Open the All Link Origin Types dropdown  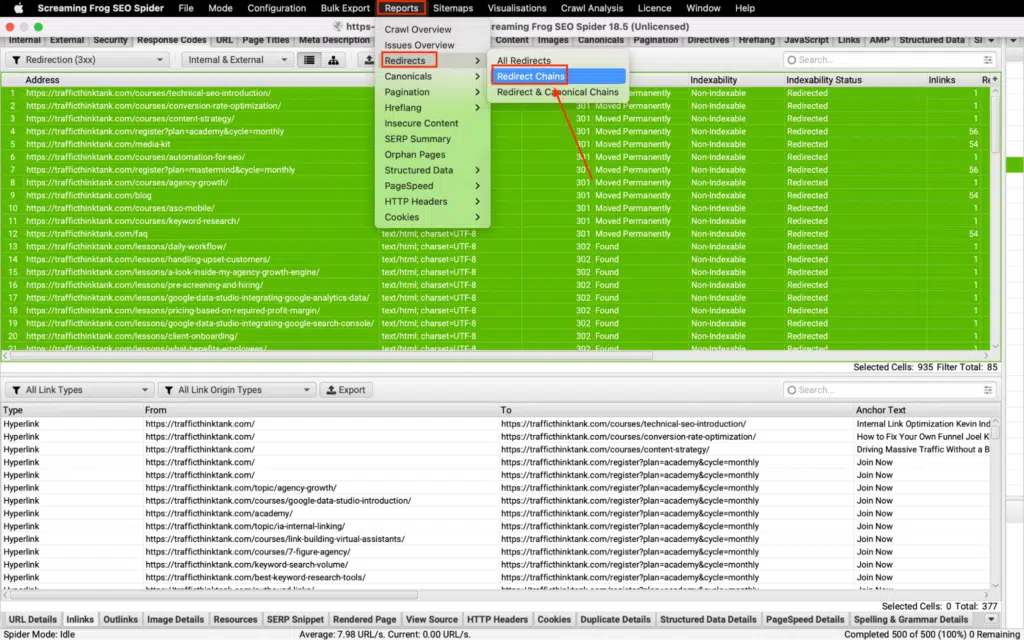(x=236, y=390)
